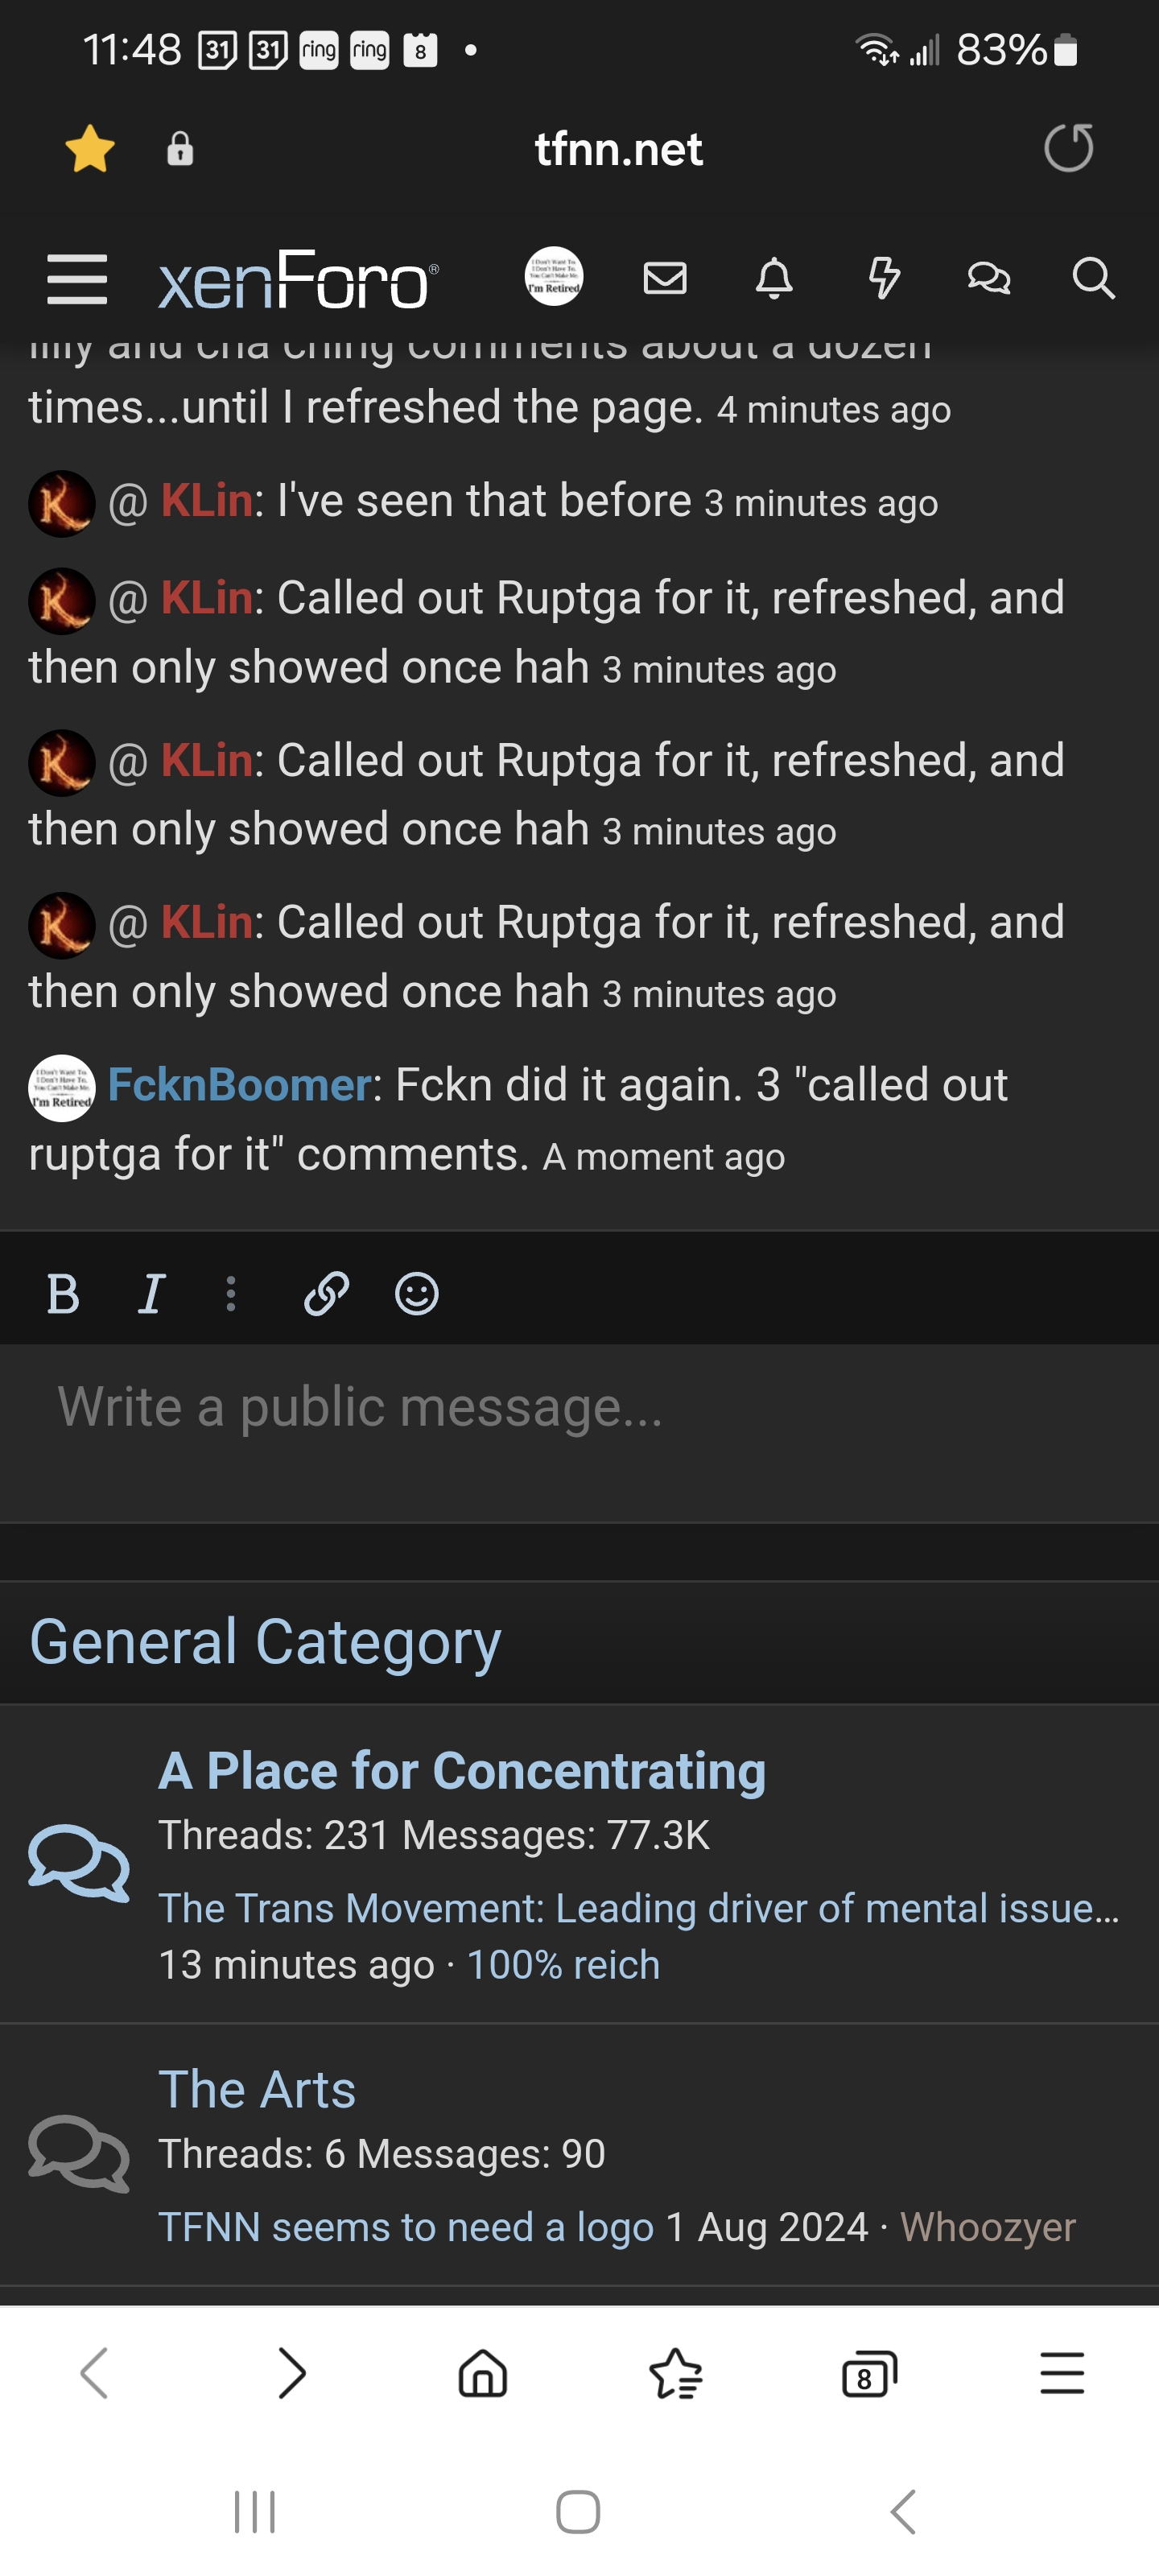Tap the browser page reload icon
The image size is (1159, 2576).
pos(1069,149)
